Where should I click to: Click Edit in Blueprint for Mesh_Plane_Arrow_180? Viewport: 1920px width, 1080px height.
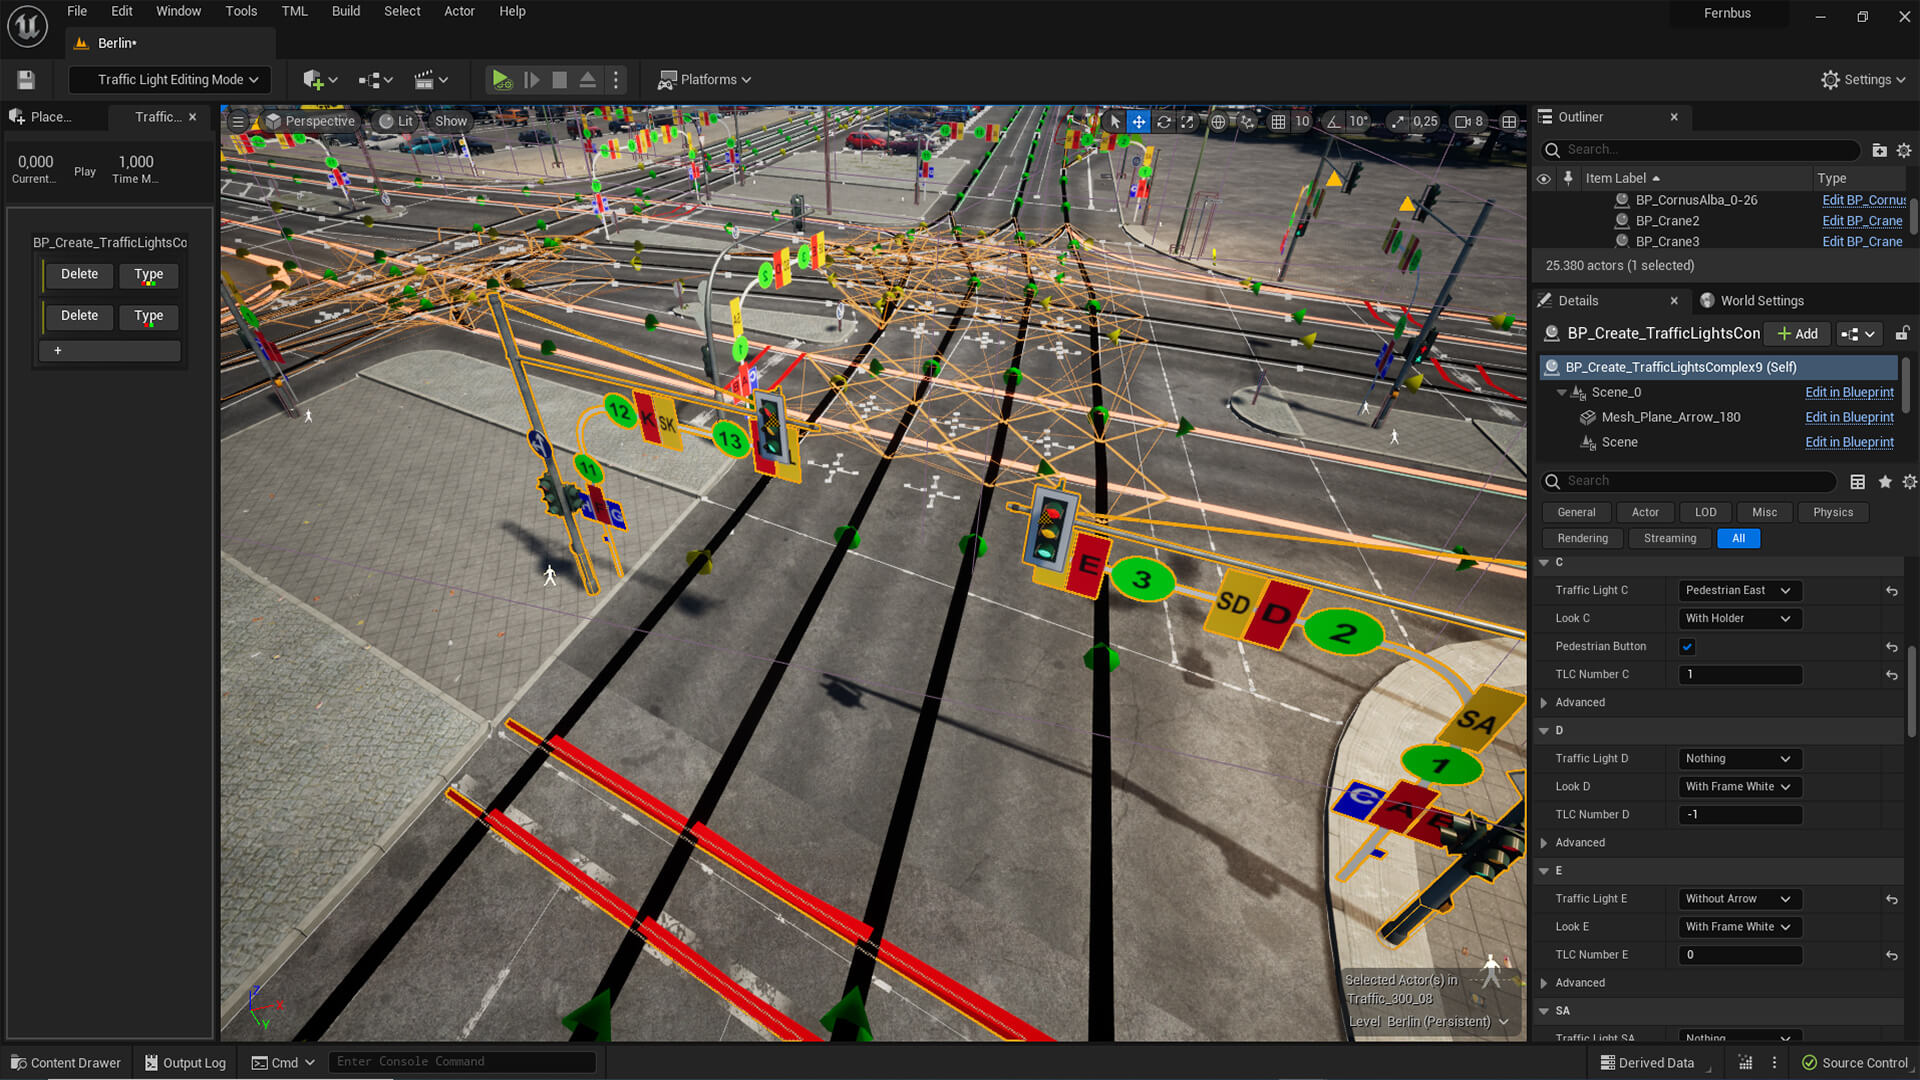tap(1849, 417)
